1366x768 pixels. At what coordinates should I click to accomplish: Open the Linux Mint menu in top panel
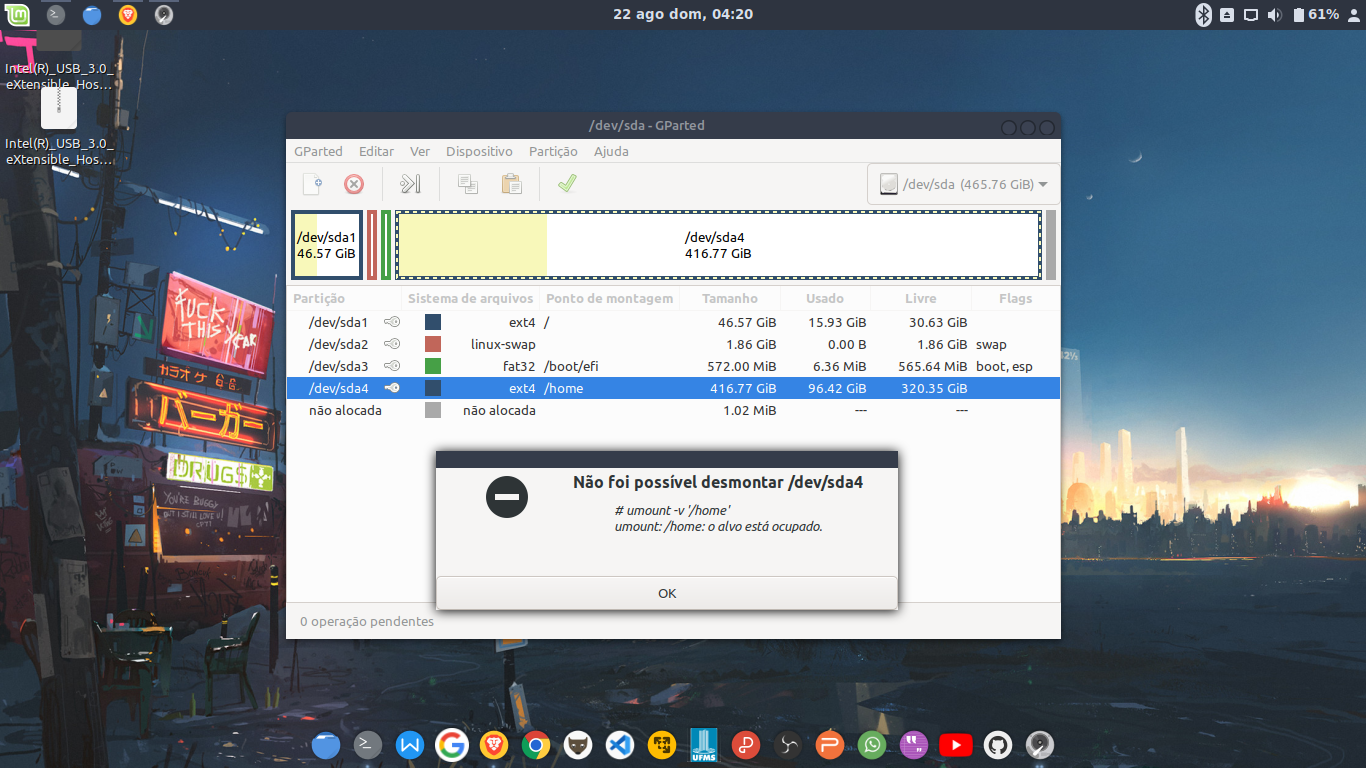18,14
